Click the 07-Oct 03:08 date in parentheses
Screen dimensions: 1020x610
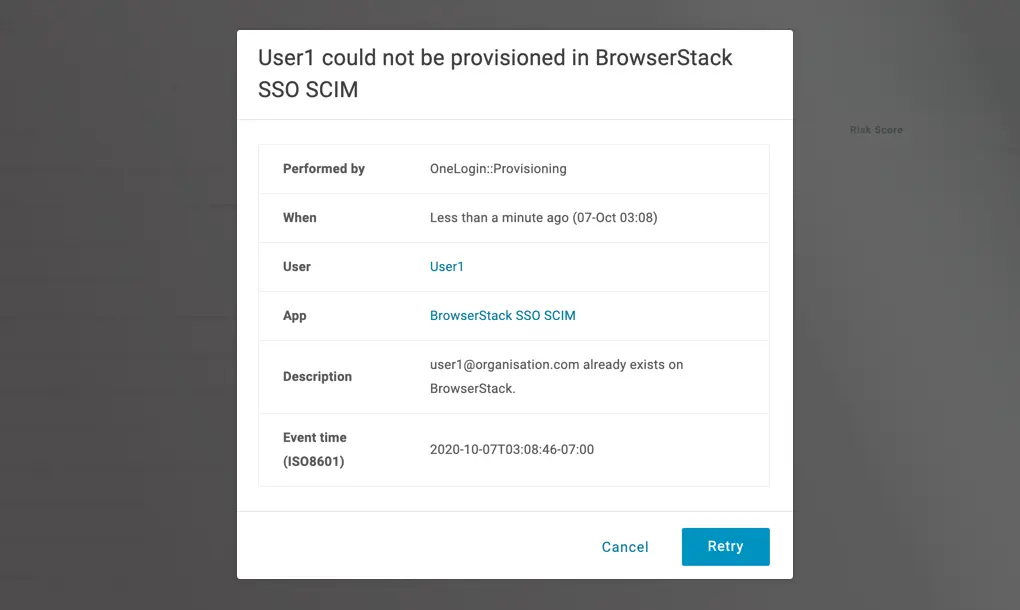click(615, 218)
